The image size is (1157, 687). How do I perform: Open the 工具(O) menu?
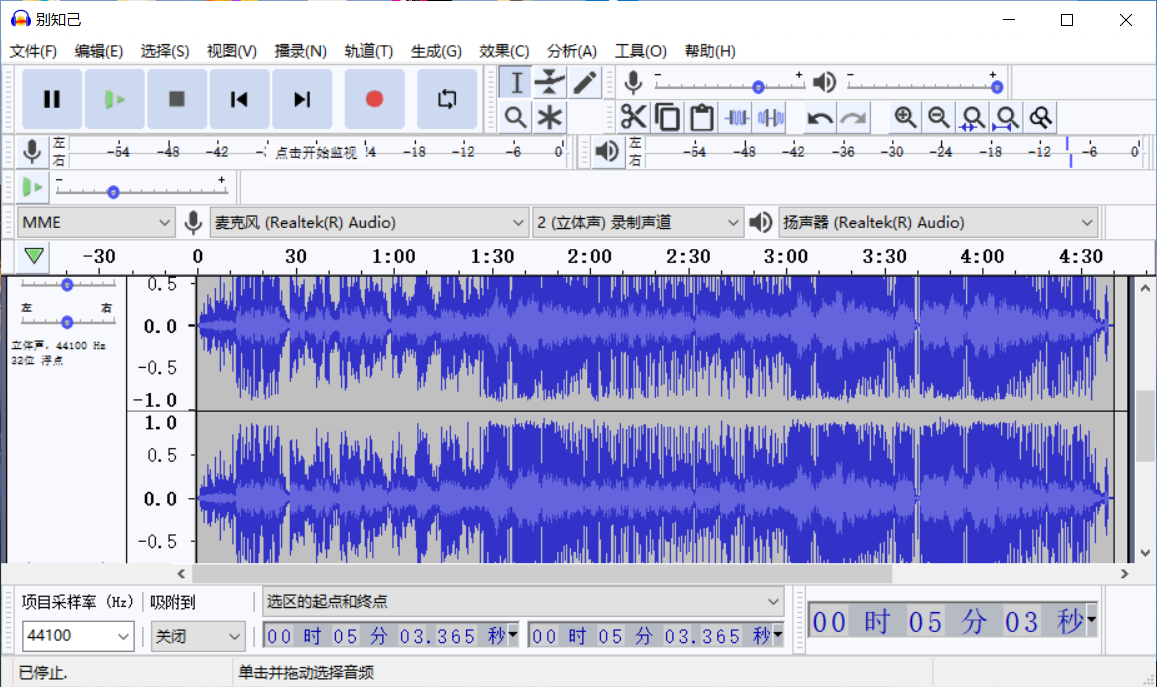coord(640,51)
